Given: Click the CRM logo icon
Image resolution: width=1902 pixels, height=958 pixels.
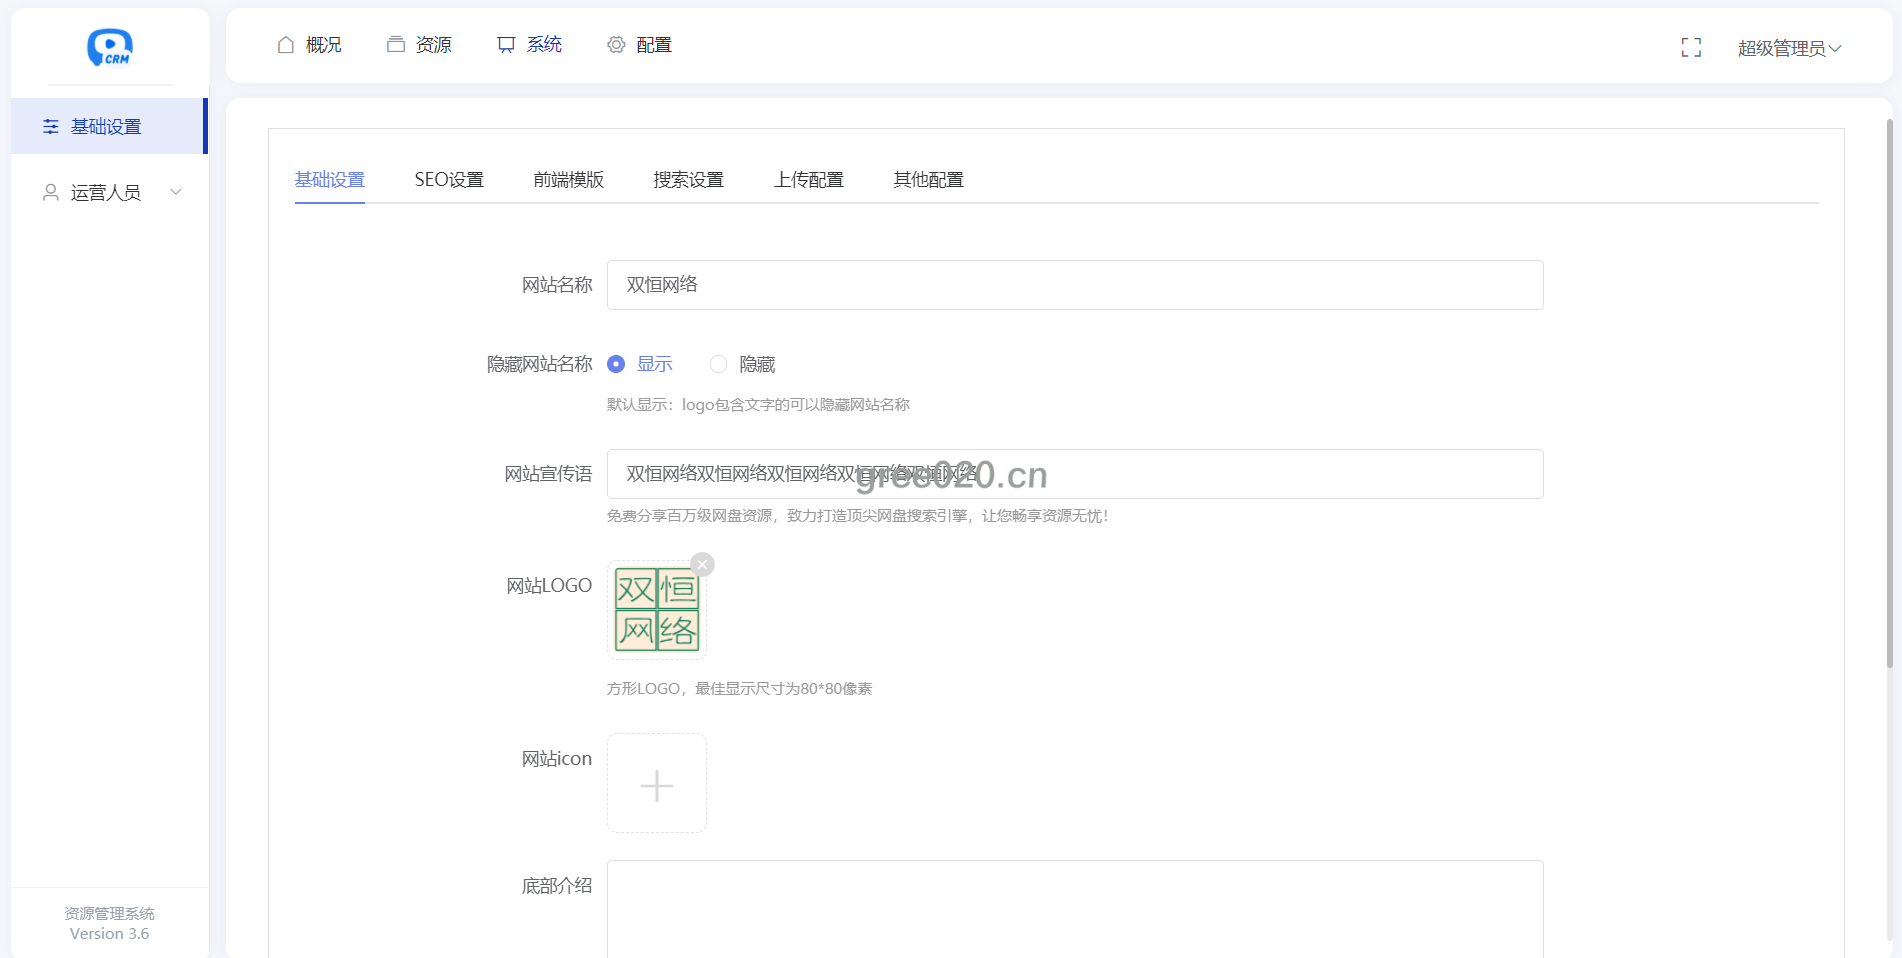Looking at the screenshot, I should coord(110,47).
